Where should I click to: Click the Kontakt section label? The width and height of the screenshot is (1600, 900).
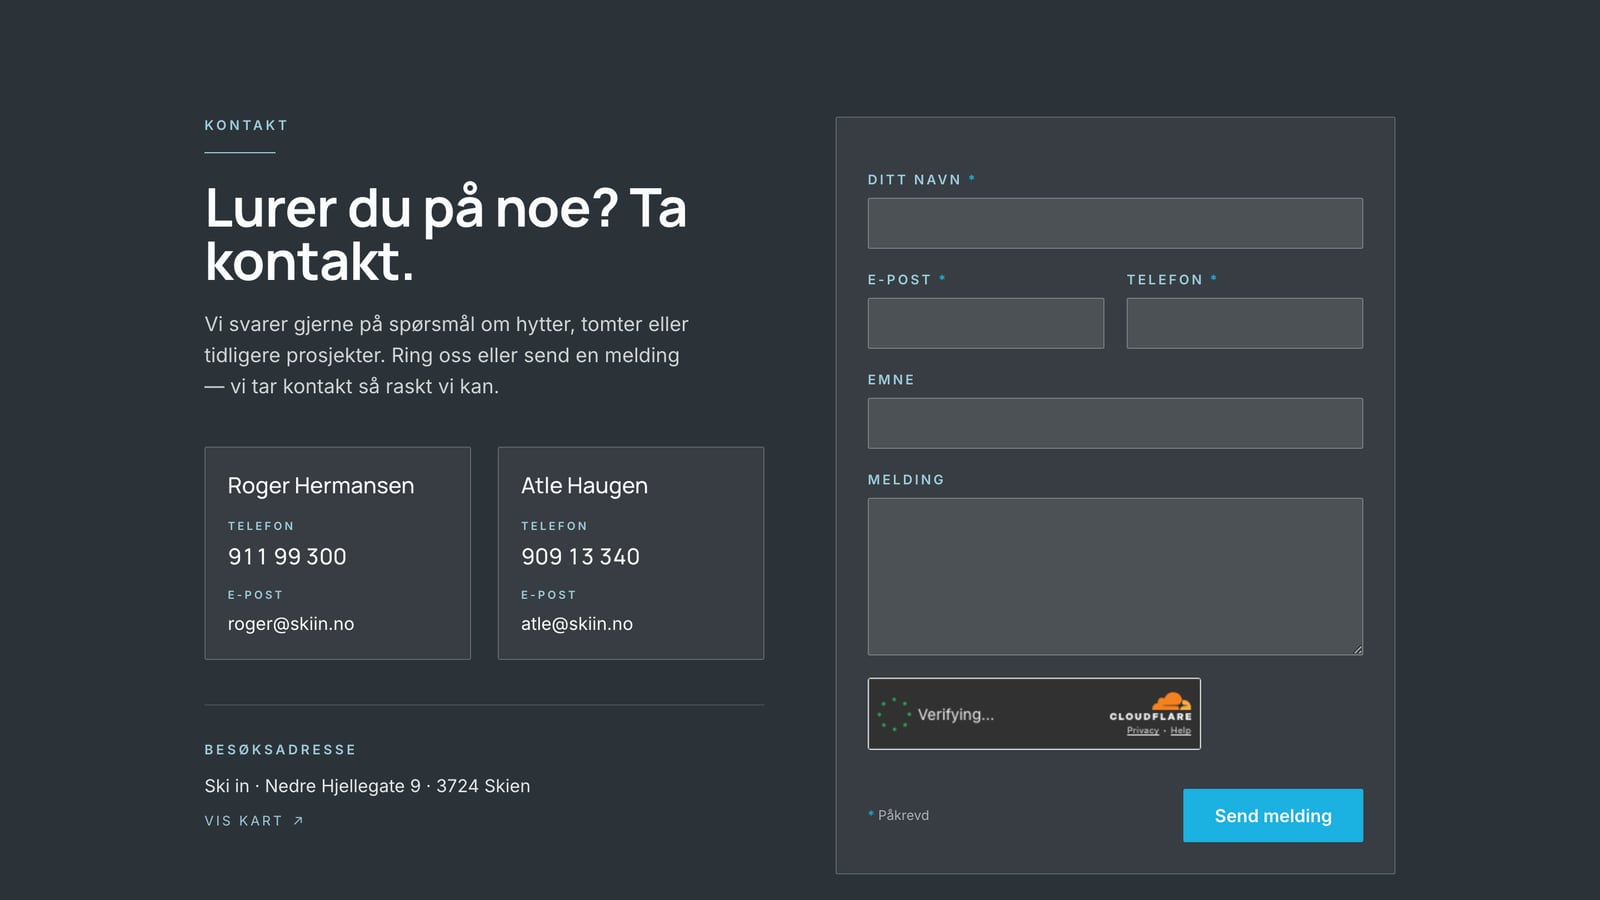click(x=246, y=125)
